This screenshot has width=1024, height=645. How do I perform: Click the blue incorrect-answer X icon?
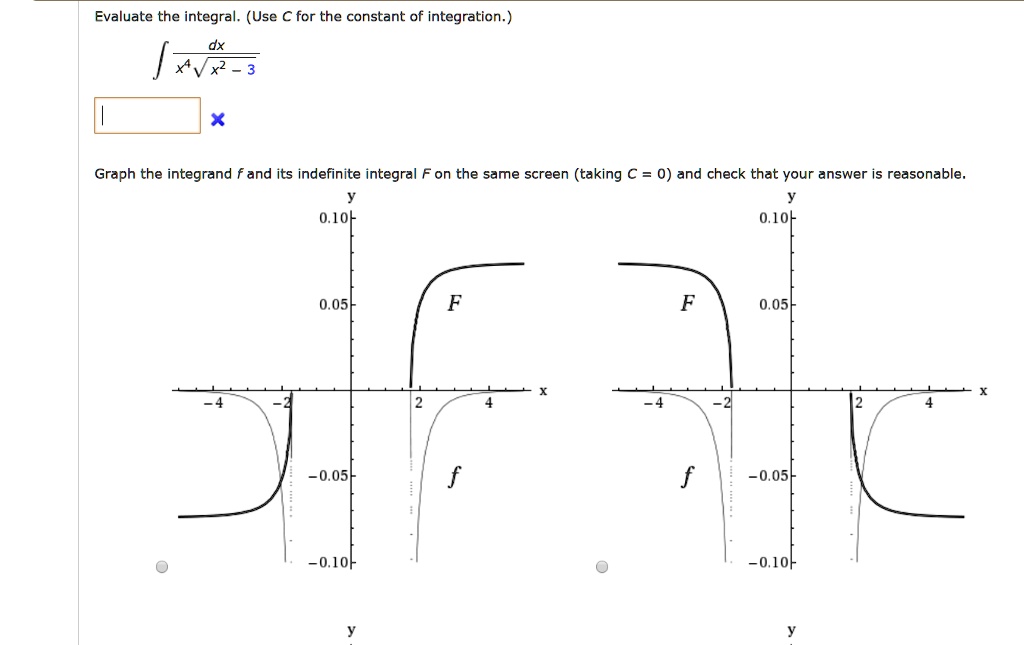[x=217, y=119]
